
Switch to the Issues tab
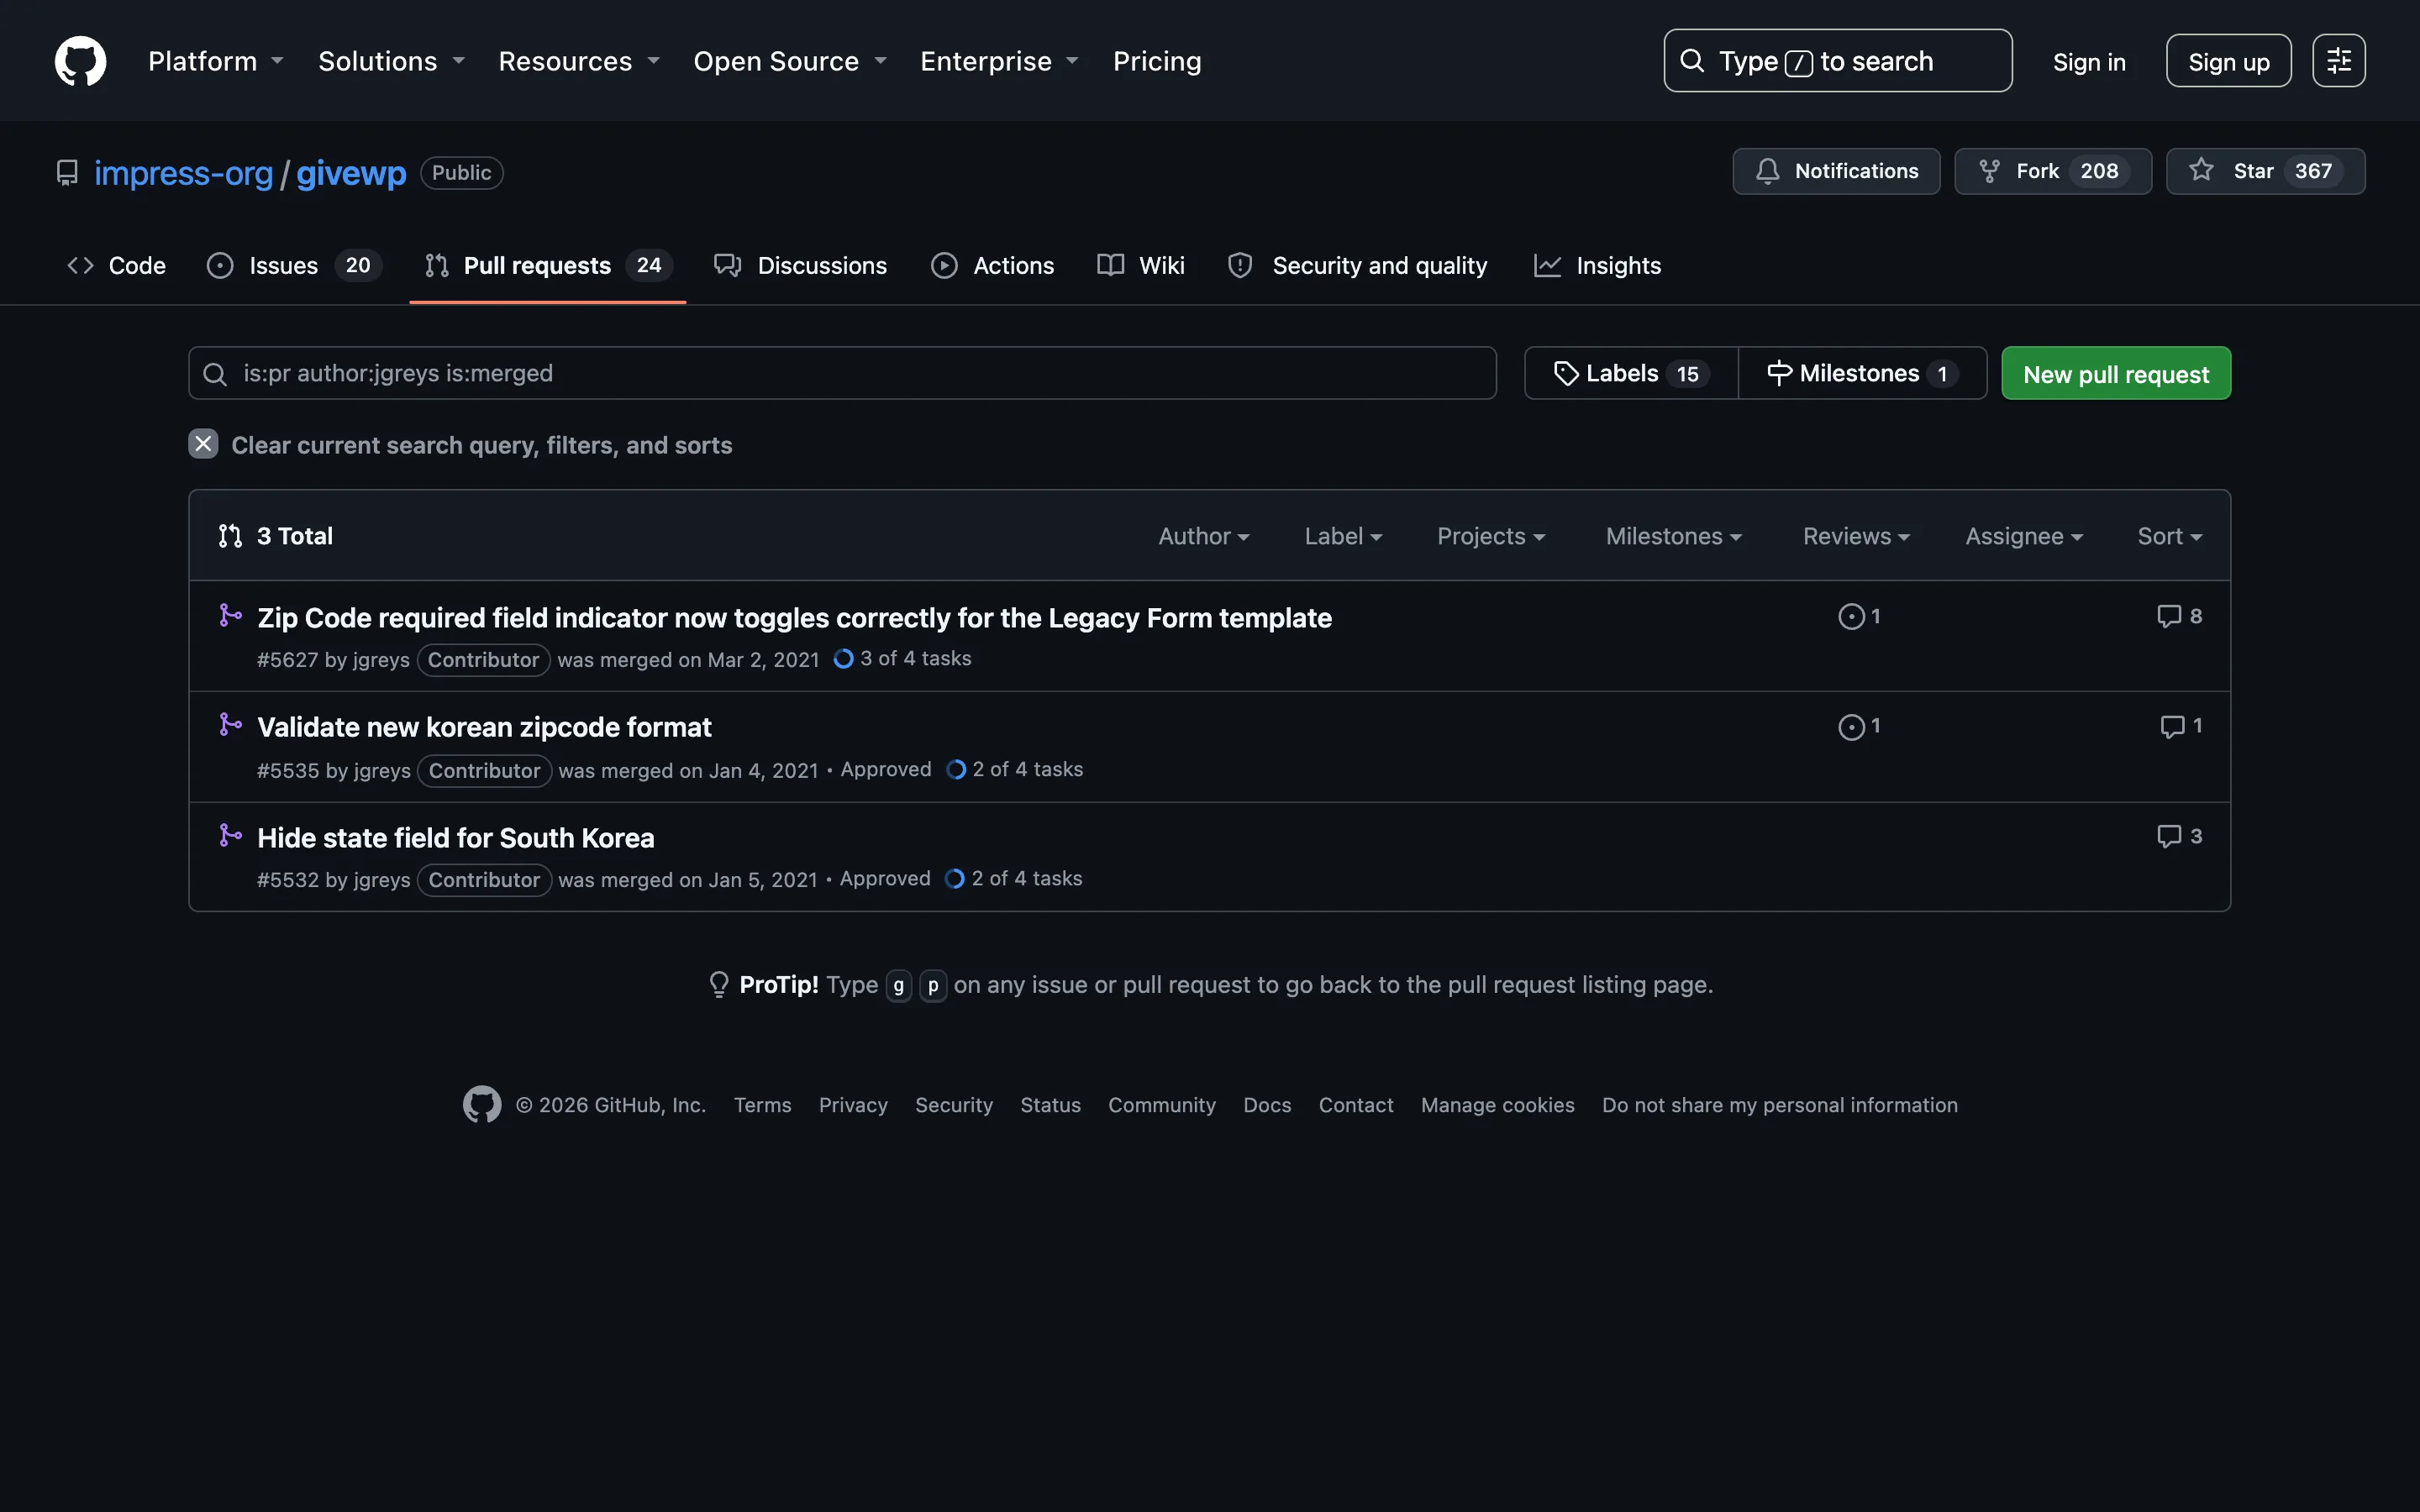(294, 265)
